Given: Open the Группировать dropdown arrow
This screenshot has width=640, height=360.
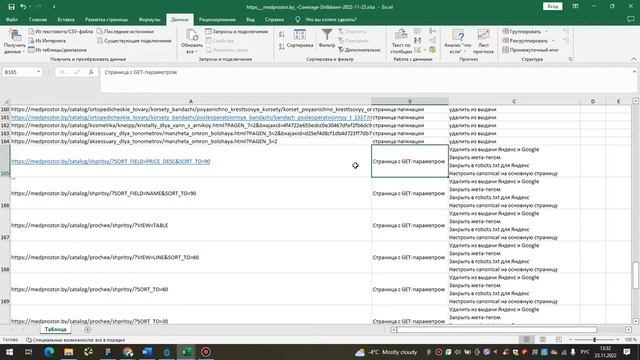Looking at the screenshot, I should click(x=547, y=31).
